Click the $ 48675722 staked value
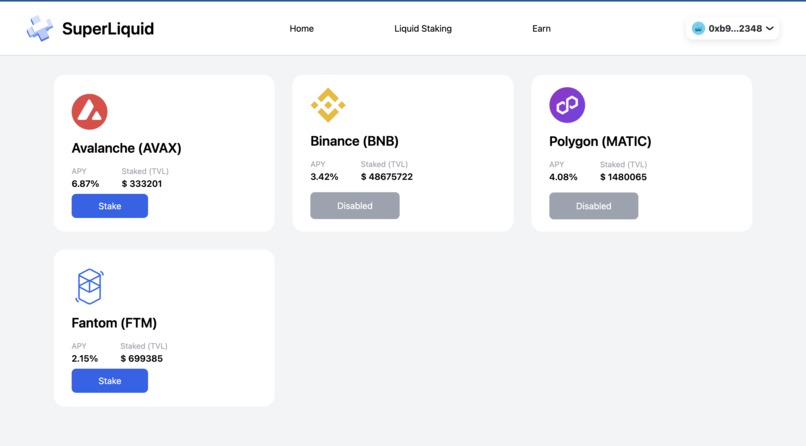806x446 pixels. coord(387,177)
